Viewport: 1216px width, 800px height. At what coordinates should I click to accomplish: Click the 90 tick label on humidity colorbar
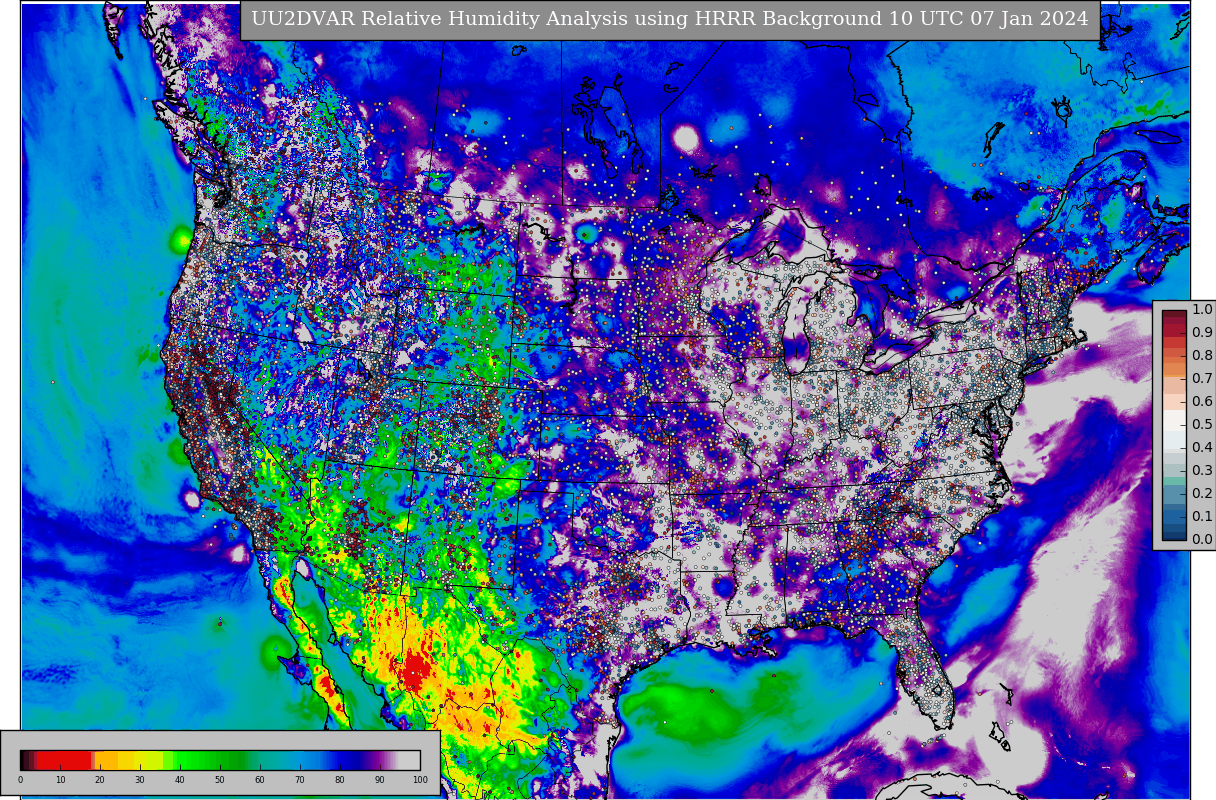tap(380, 780)
